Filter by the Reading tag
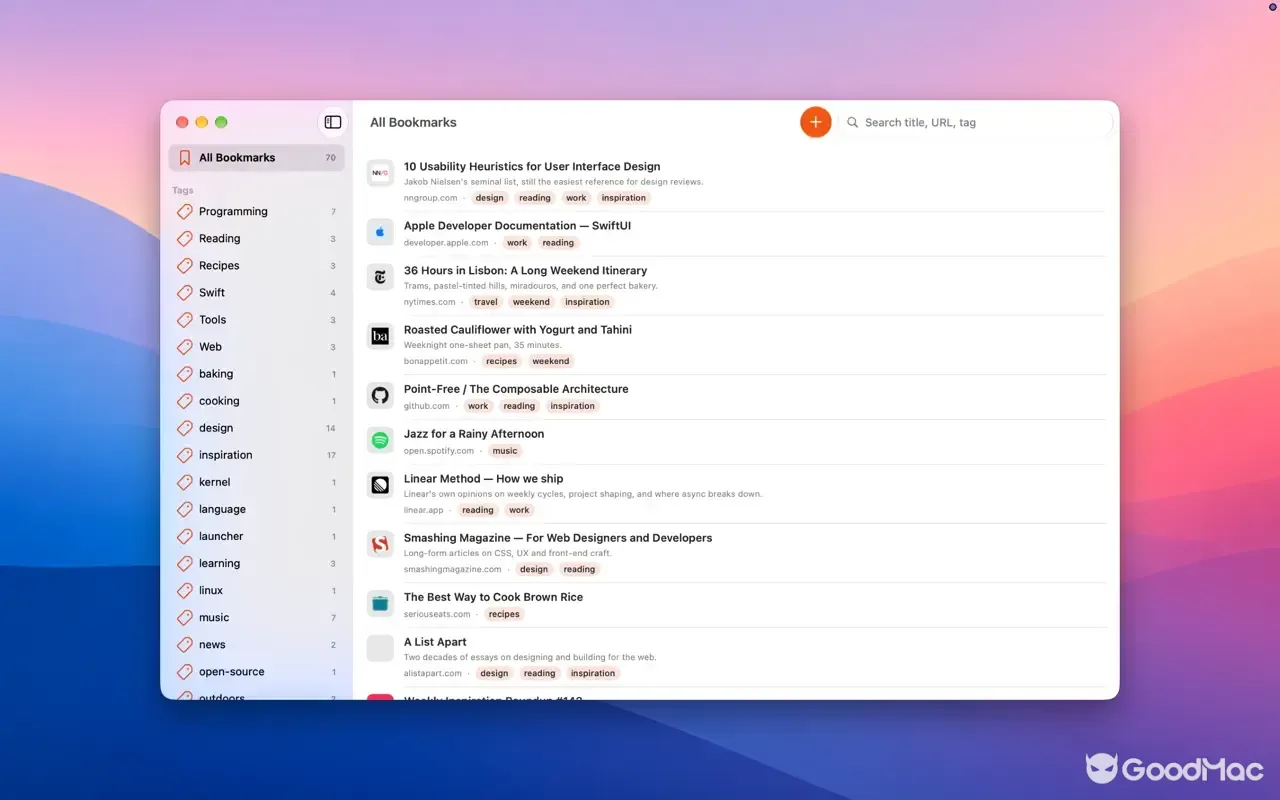The width and height of the screenshot is (1280, 800). coord(257,239)
